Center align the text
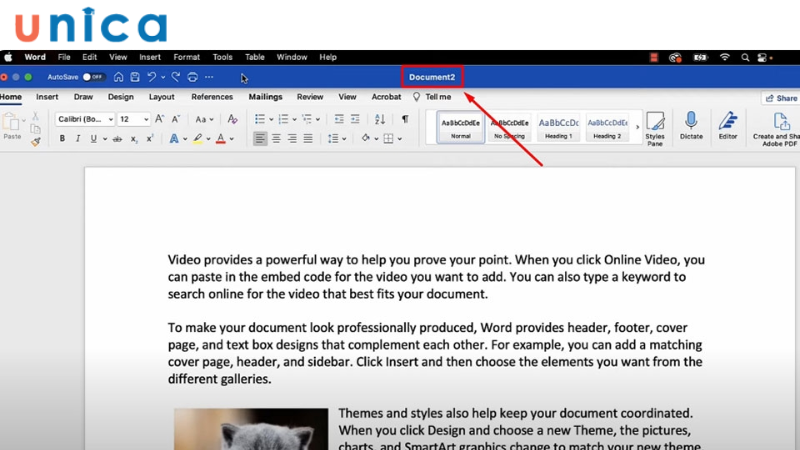This screenshot has height=450, width=800. point(276,138)
